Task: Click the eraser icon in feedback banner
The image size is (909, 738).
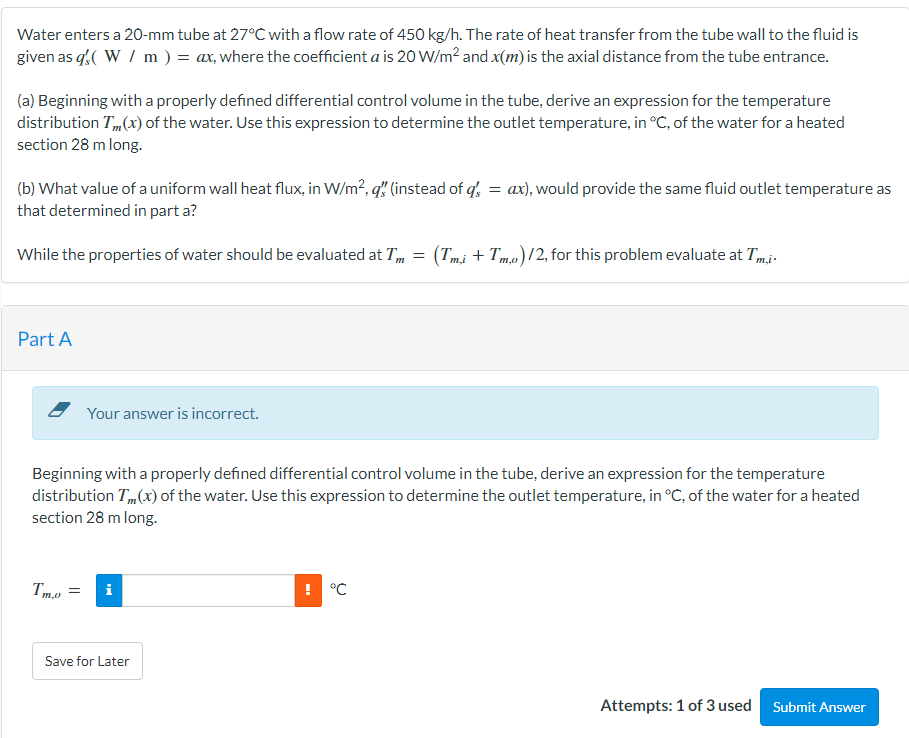Action: coord(59,410)
